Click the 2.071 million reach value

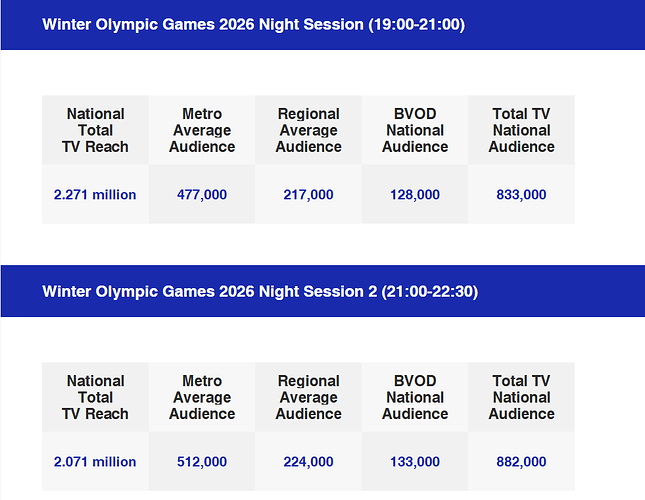tap(95, 461)
